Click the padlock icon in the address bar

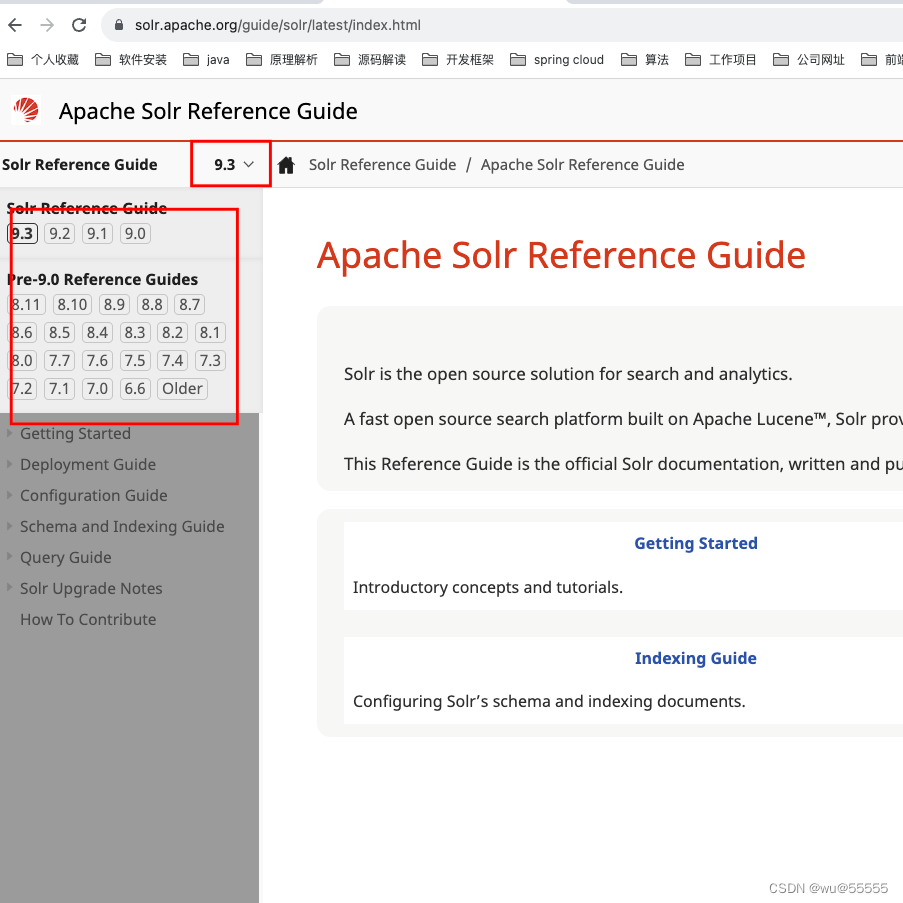[x=118, y=27]
